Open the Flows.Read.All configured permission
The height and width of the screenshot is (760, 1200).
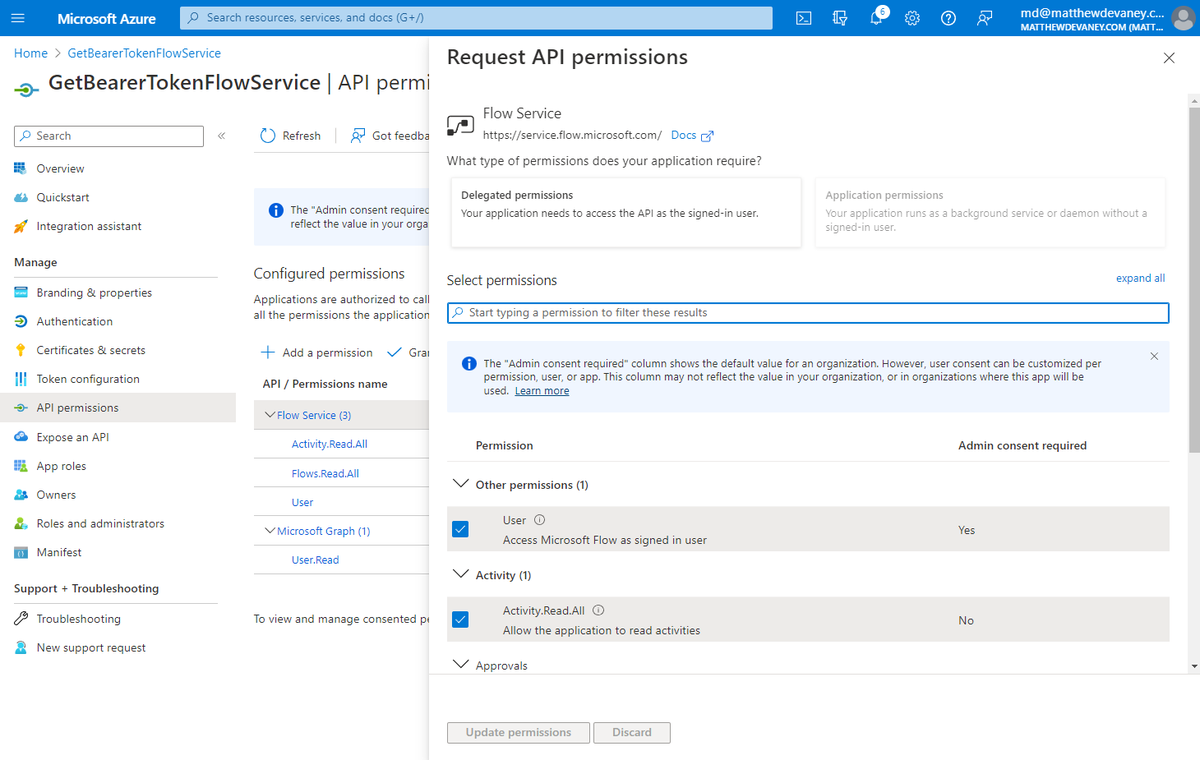click(325, 473)
